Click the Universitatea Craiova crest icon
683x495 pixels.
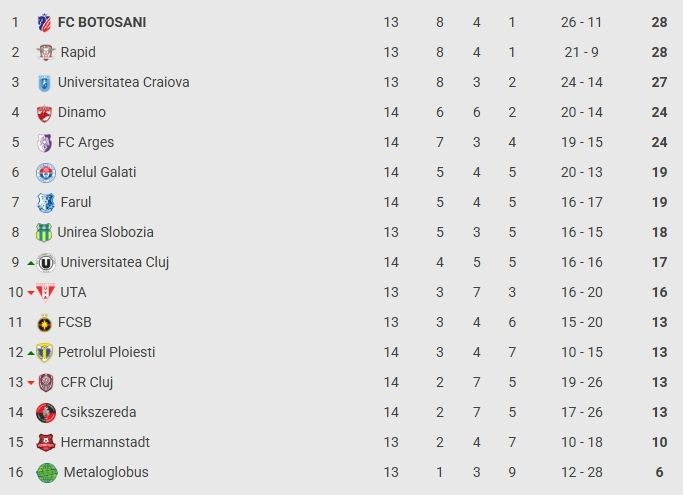(44, 82)
